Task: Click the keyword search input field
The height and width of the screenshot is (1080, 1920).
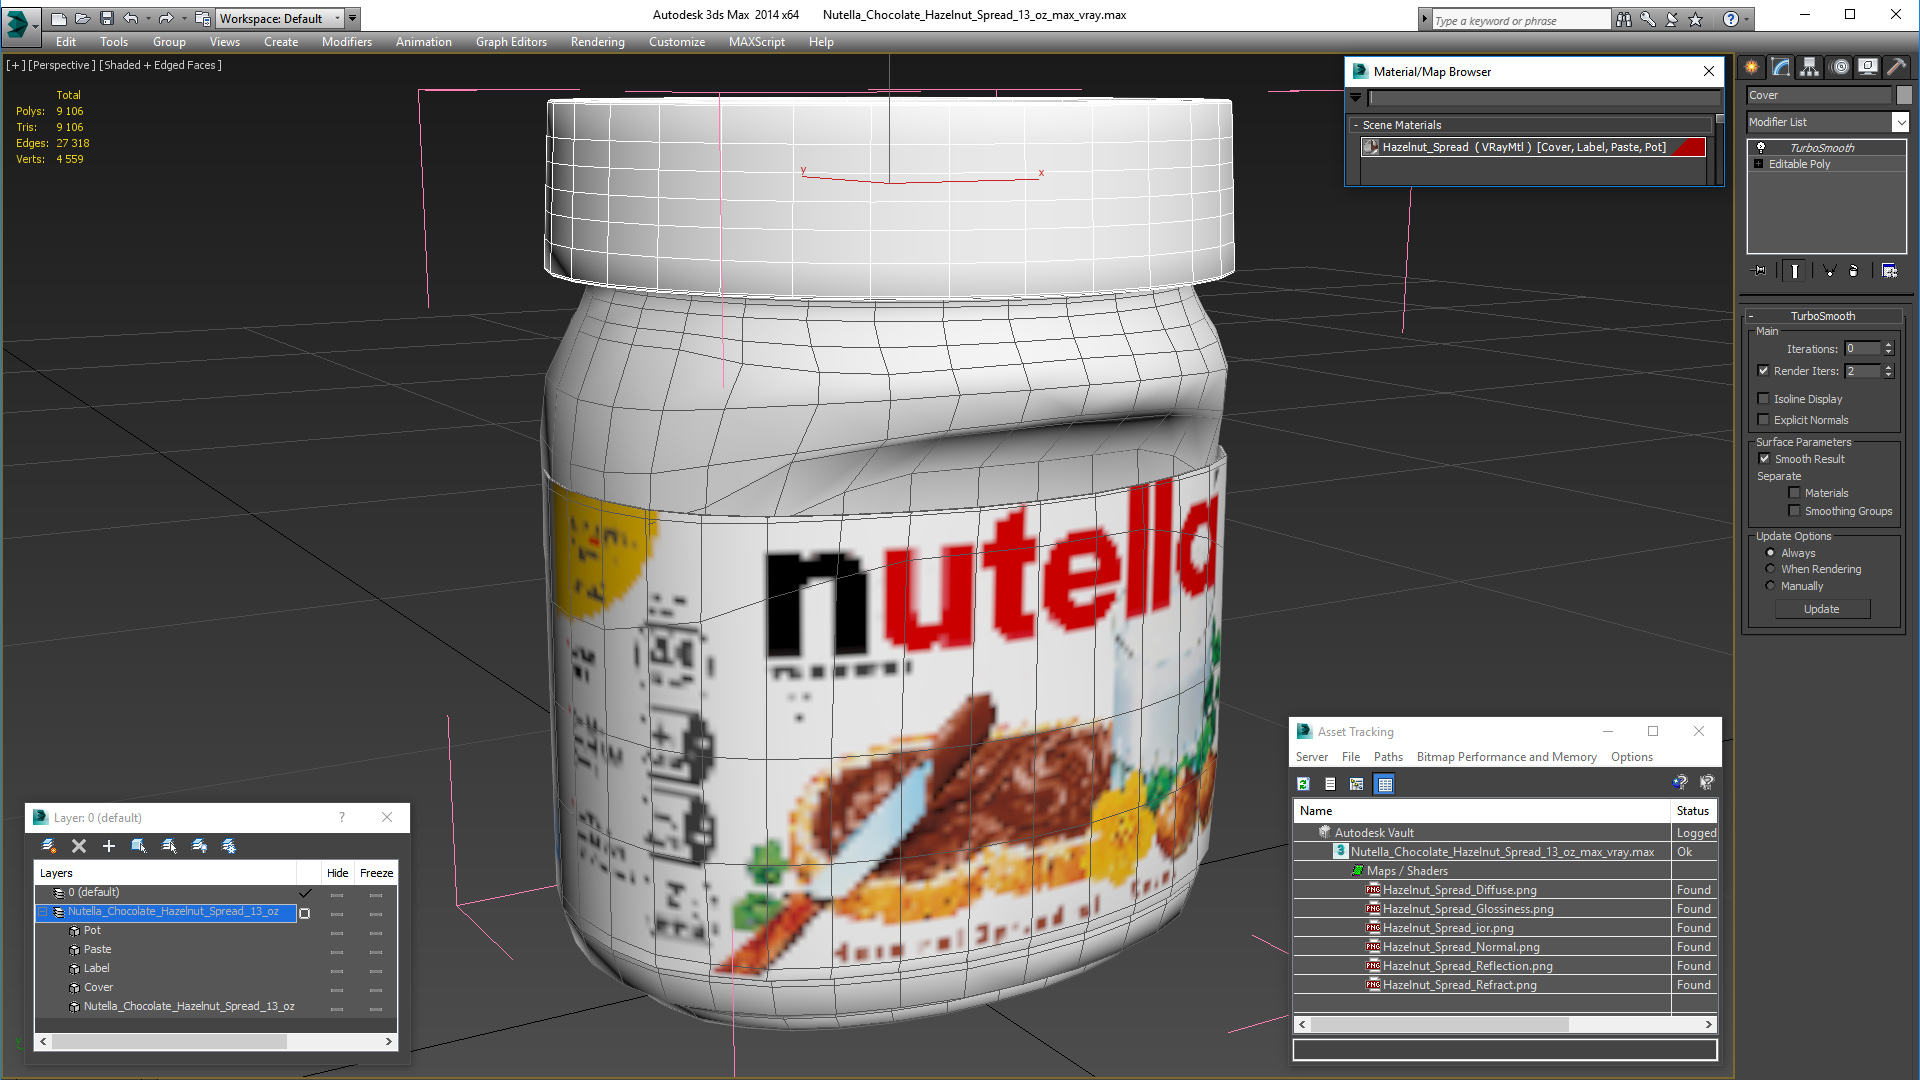Action: point(1520,19)
